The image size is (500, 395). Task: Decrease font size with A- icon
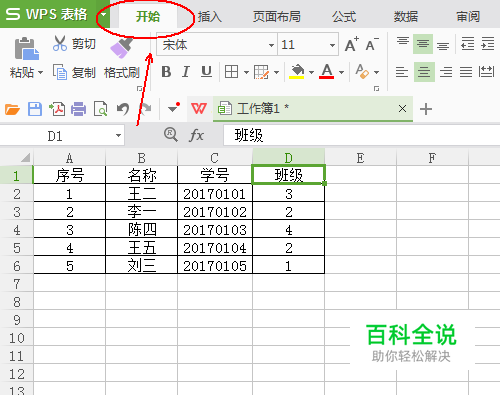coord(372,44)
